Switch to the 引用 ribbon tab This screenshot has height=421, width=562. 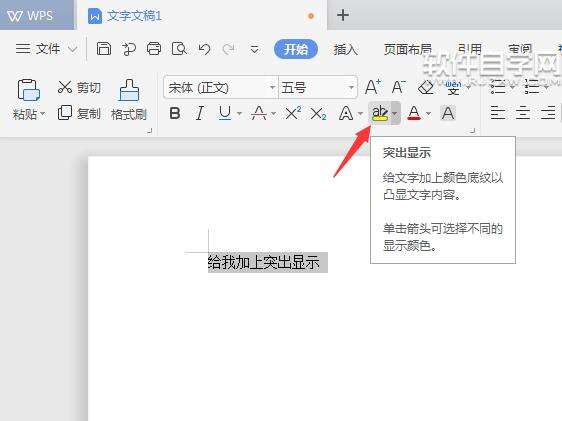pos(470,49)
